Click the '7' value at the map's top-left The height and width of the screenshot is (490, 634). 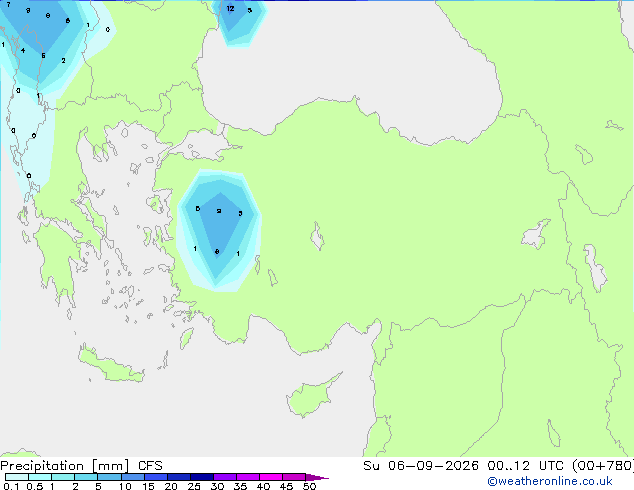[8, 5]
